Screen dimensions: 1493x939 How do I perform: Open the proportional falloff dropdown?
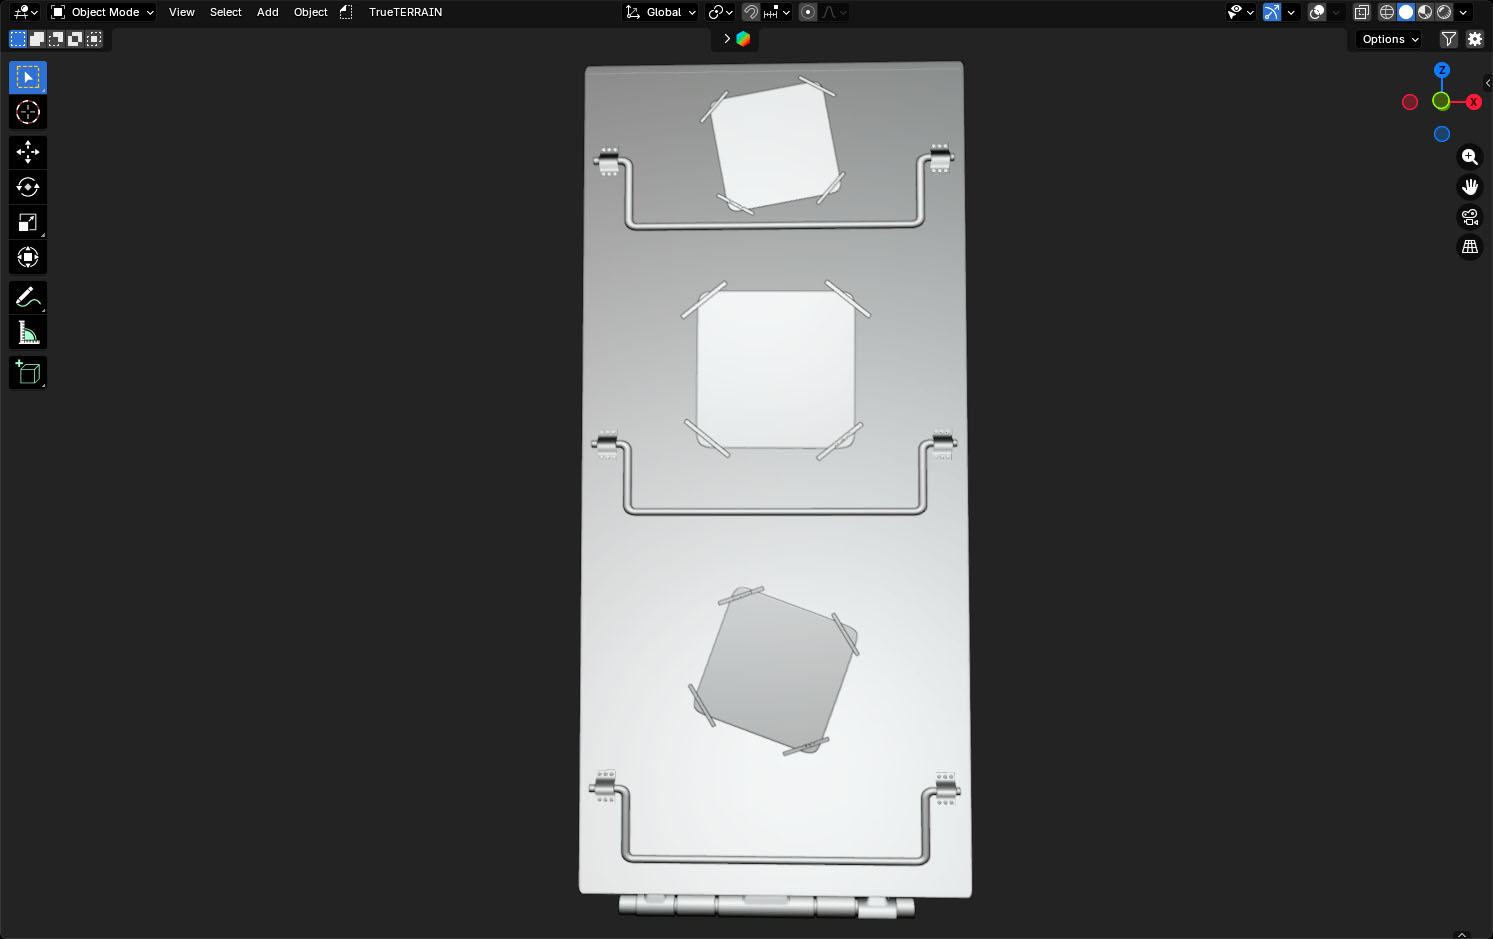[x=834, y=12]
